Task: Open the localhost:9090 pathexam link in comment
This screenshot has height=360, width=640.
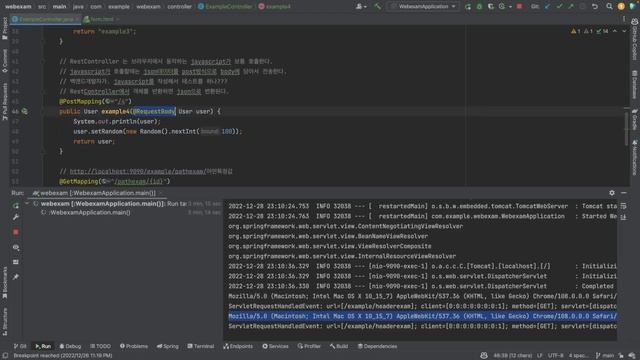Action: [x=138, y=171]
